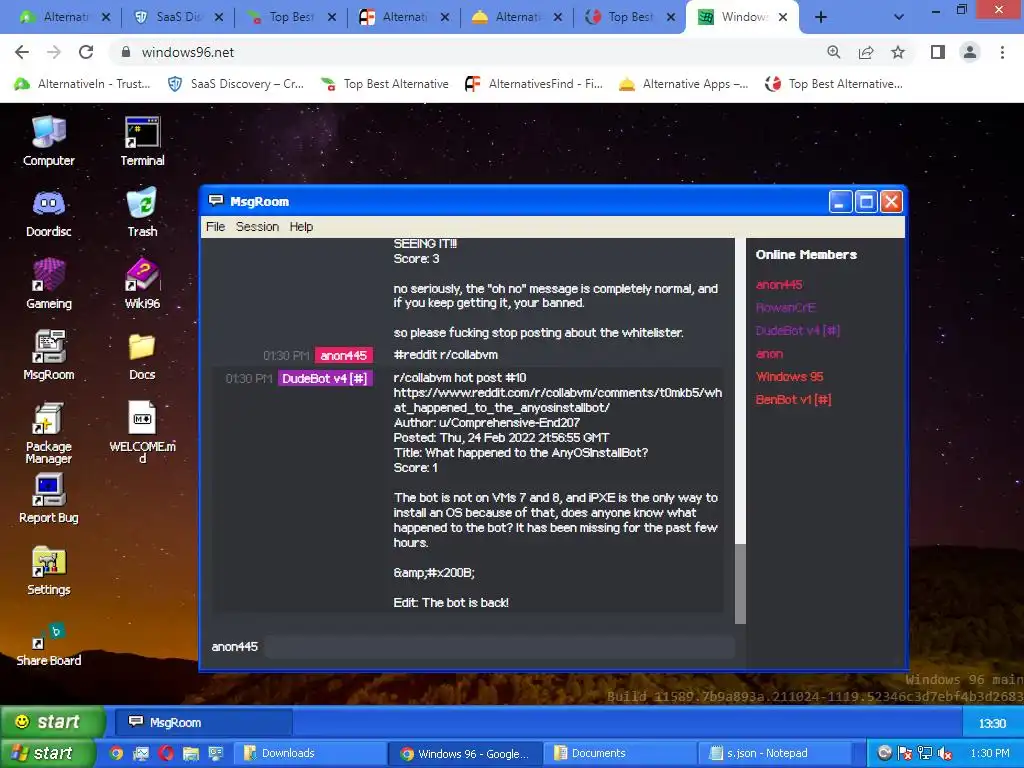Image resolution: width=1024 pixels, height=768 pixels.
Task: Open the Settings desktop icon
Action: point(48,571)
